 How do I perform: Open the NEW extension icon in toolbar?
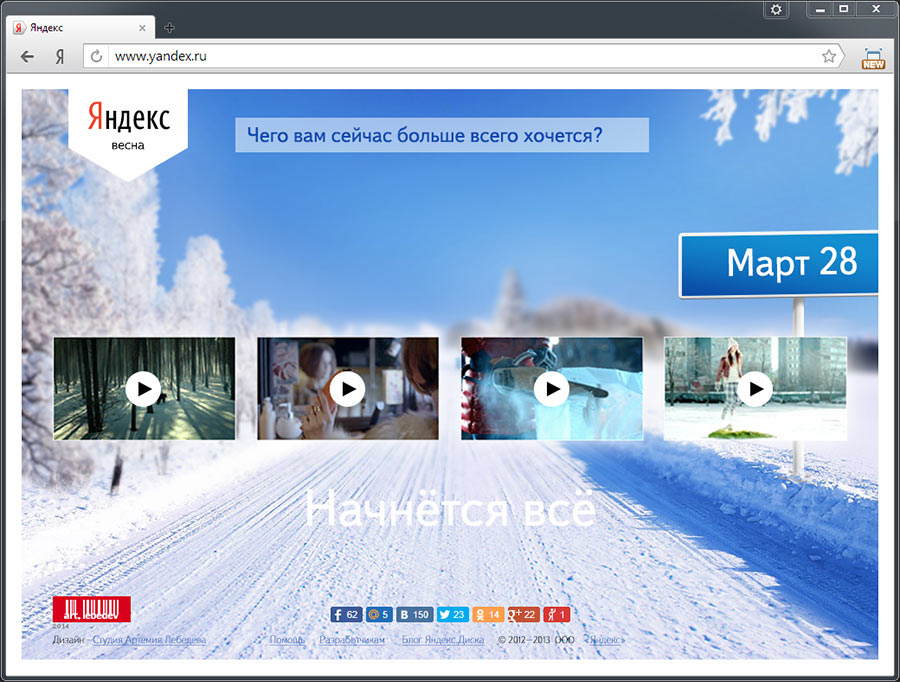pyautogui.click(x=873, y=58)
